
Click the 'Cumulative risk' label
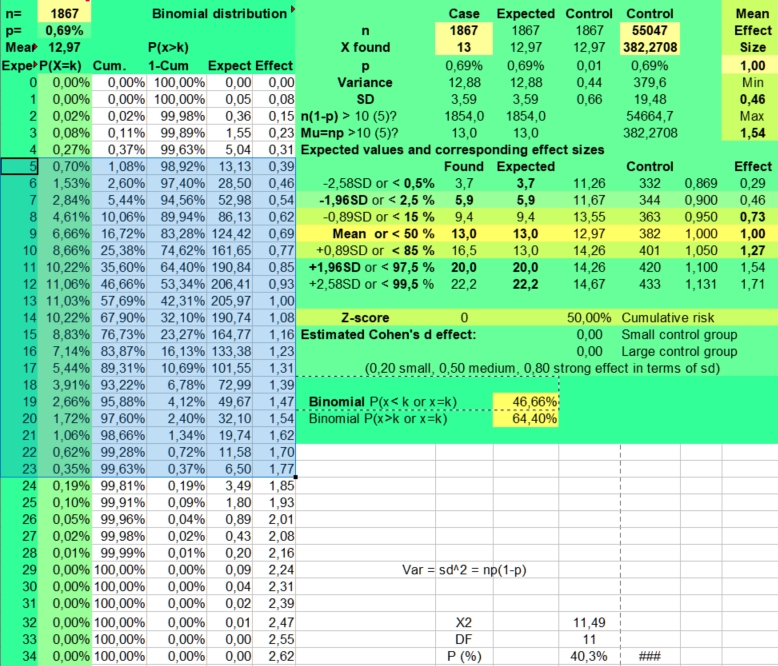pyautogui.click(x=668, y=318)
